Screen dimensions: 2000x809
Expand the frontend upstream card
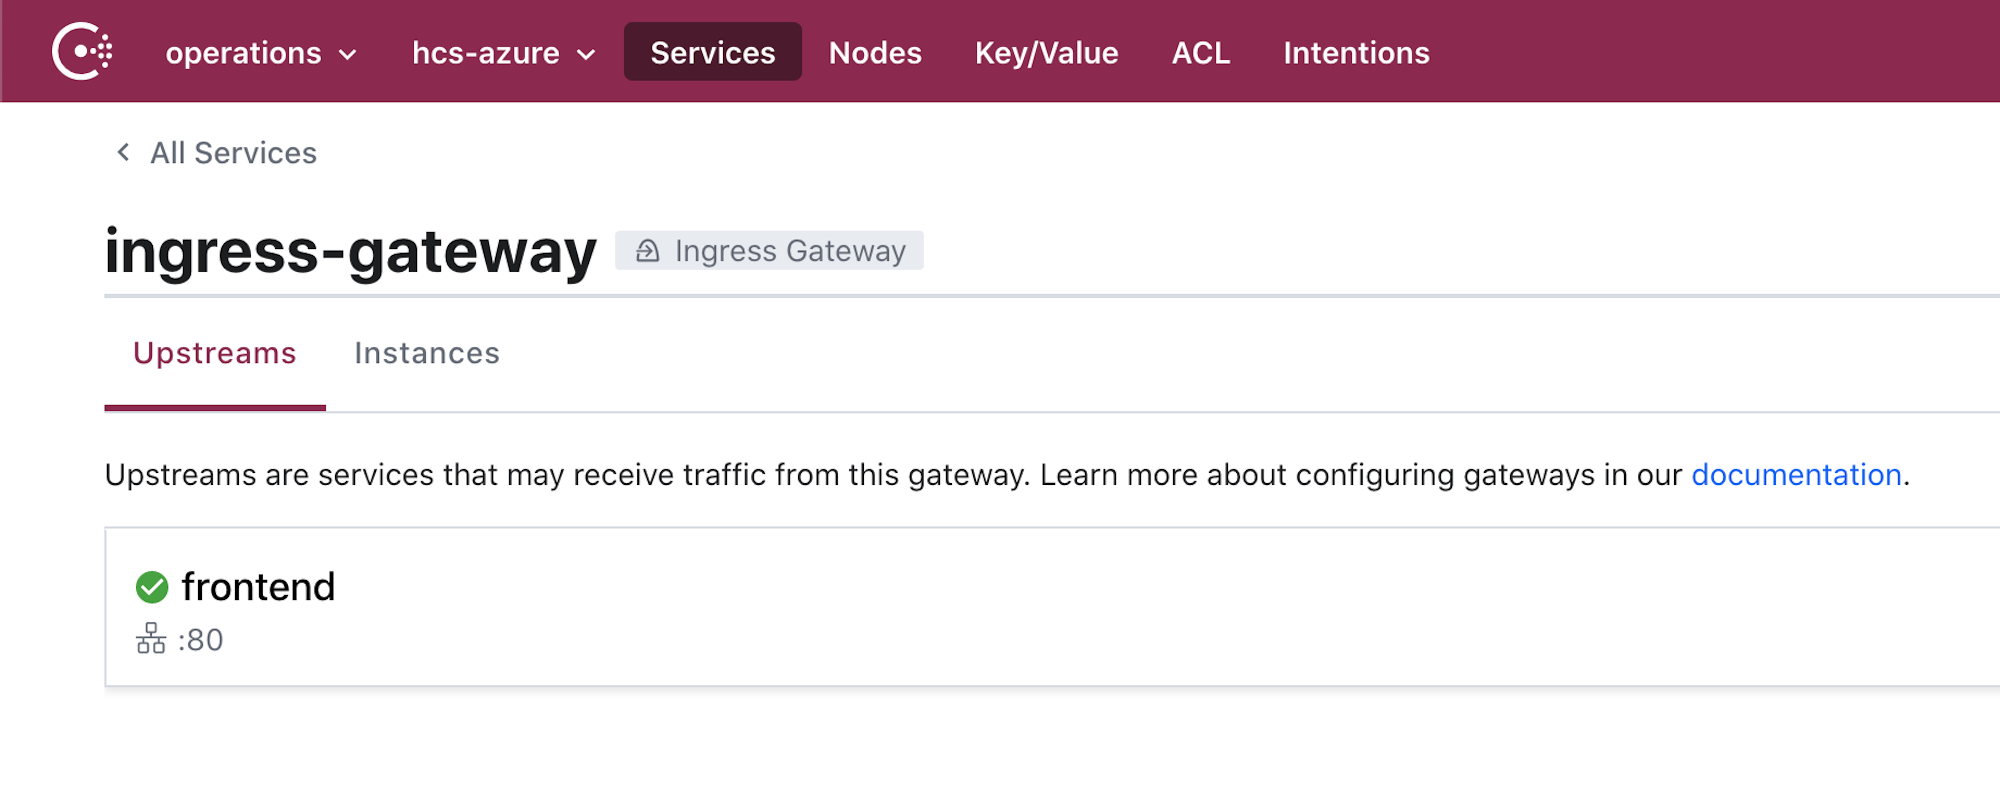tap(259, 587)
